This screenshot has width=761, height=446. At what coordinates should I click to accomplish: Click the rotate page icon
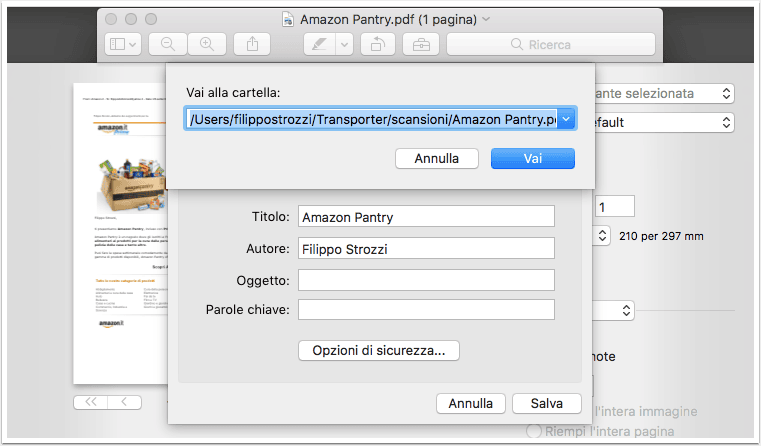point(378,44)
